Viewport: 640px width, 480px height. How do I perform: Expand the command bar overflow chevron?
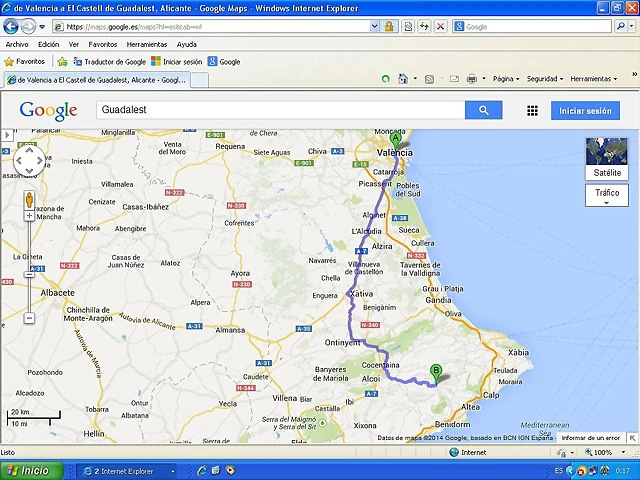coord(634,74)
